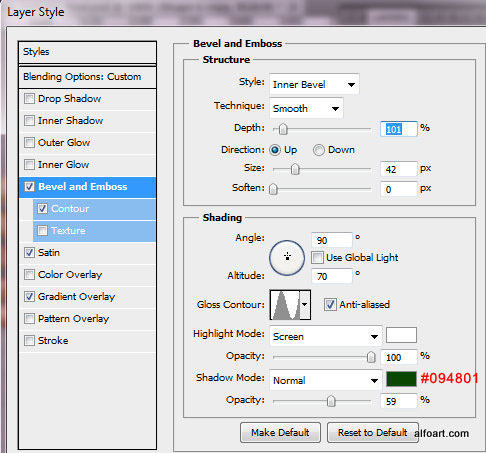Screen dimensions: 486x453
Task: Open the Style dropdown showing Inner Bevel
Action: point(314,84)
